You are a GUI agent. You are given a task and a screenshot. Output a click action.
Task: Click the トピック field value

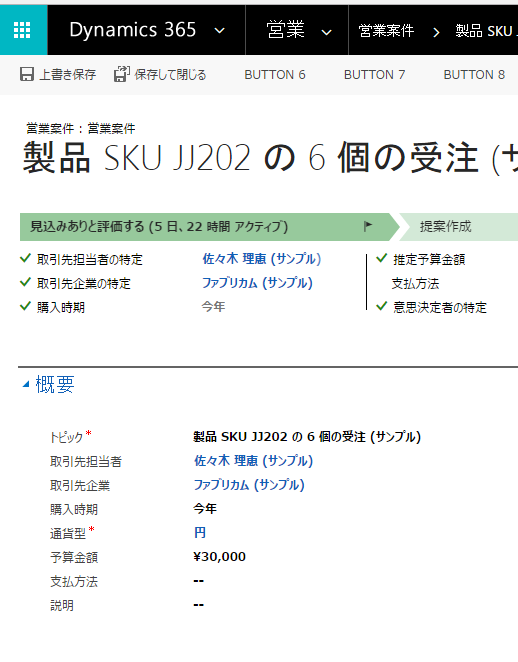click(x=307, y=437)
